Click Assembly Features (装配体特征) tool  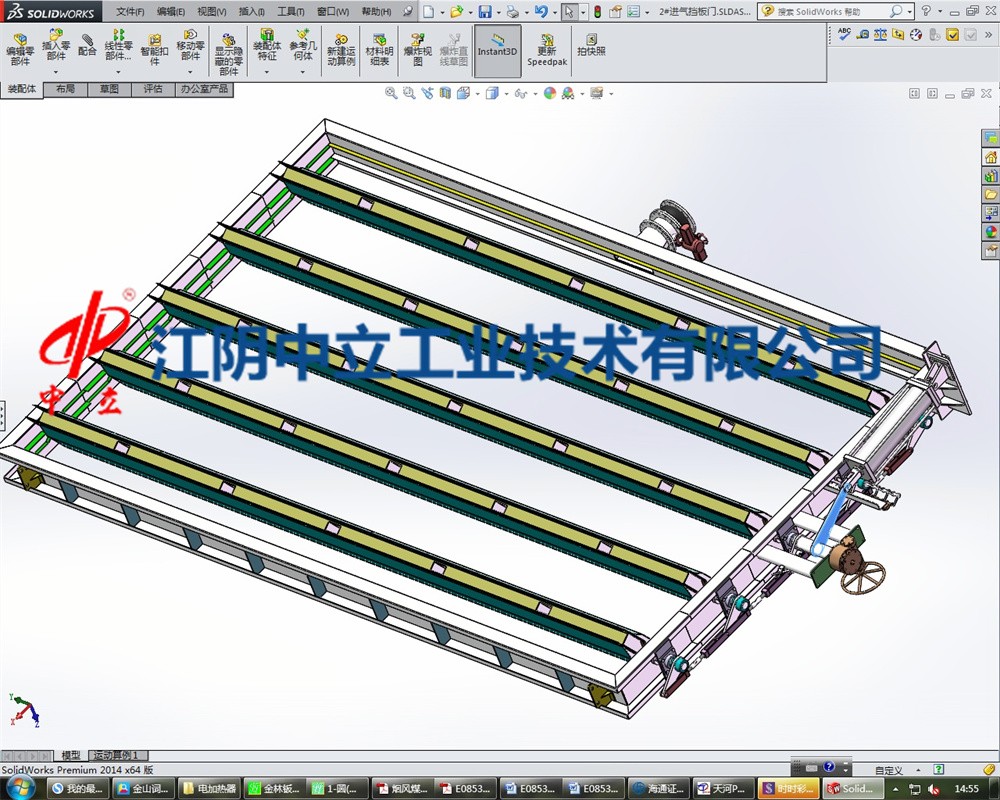267,45
